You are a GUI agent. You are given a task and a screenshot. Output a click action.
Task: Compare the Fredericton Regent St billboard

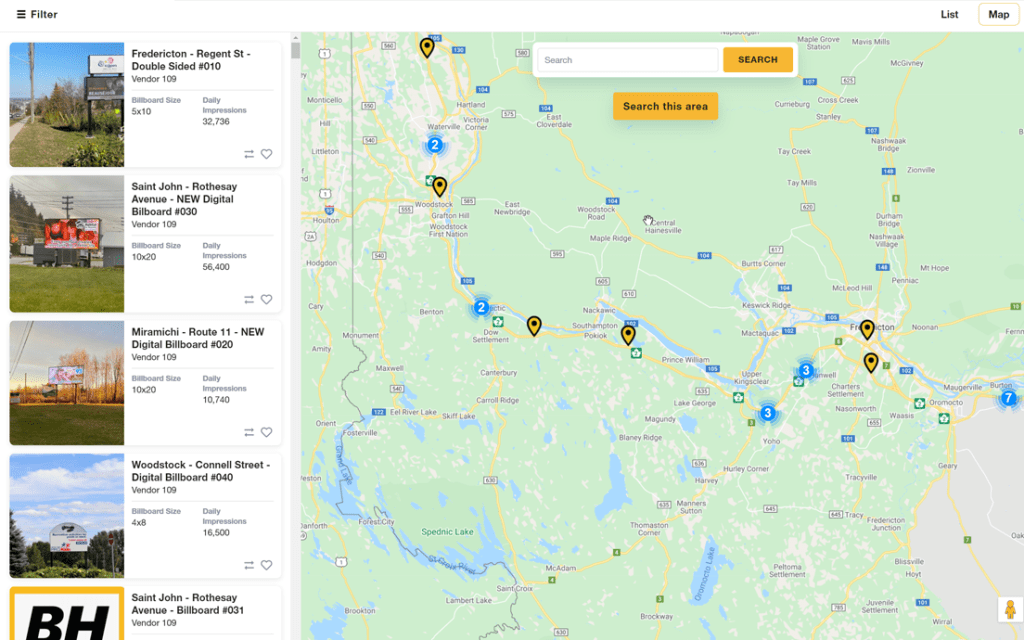(x=249, y=154)
